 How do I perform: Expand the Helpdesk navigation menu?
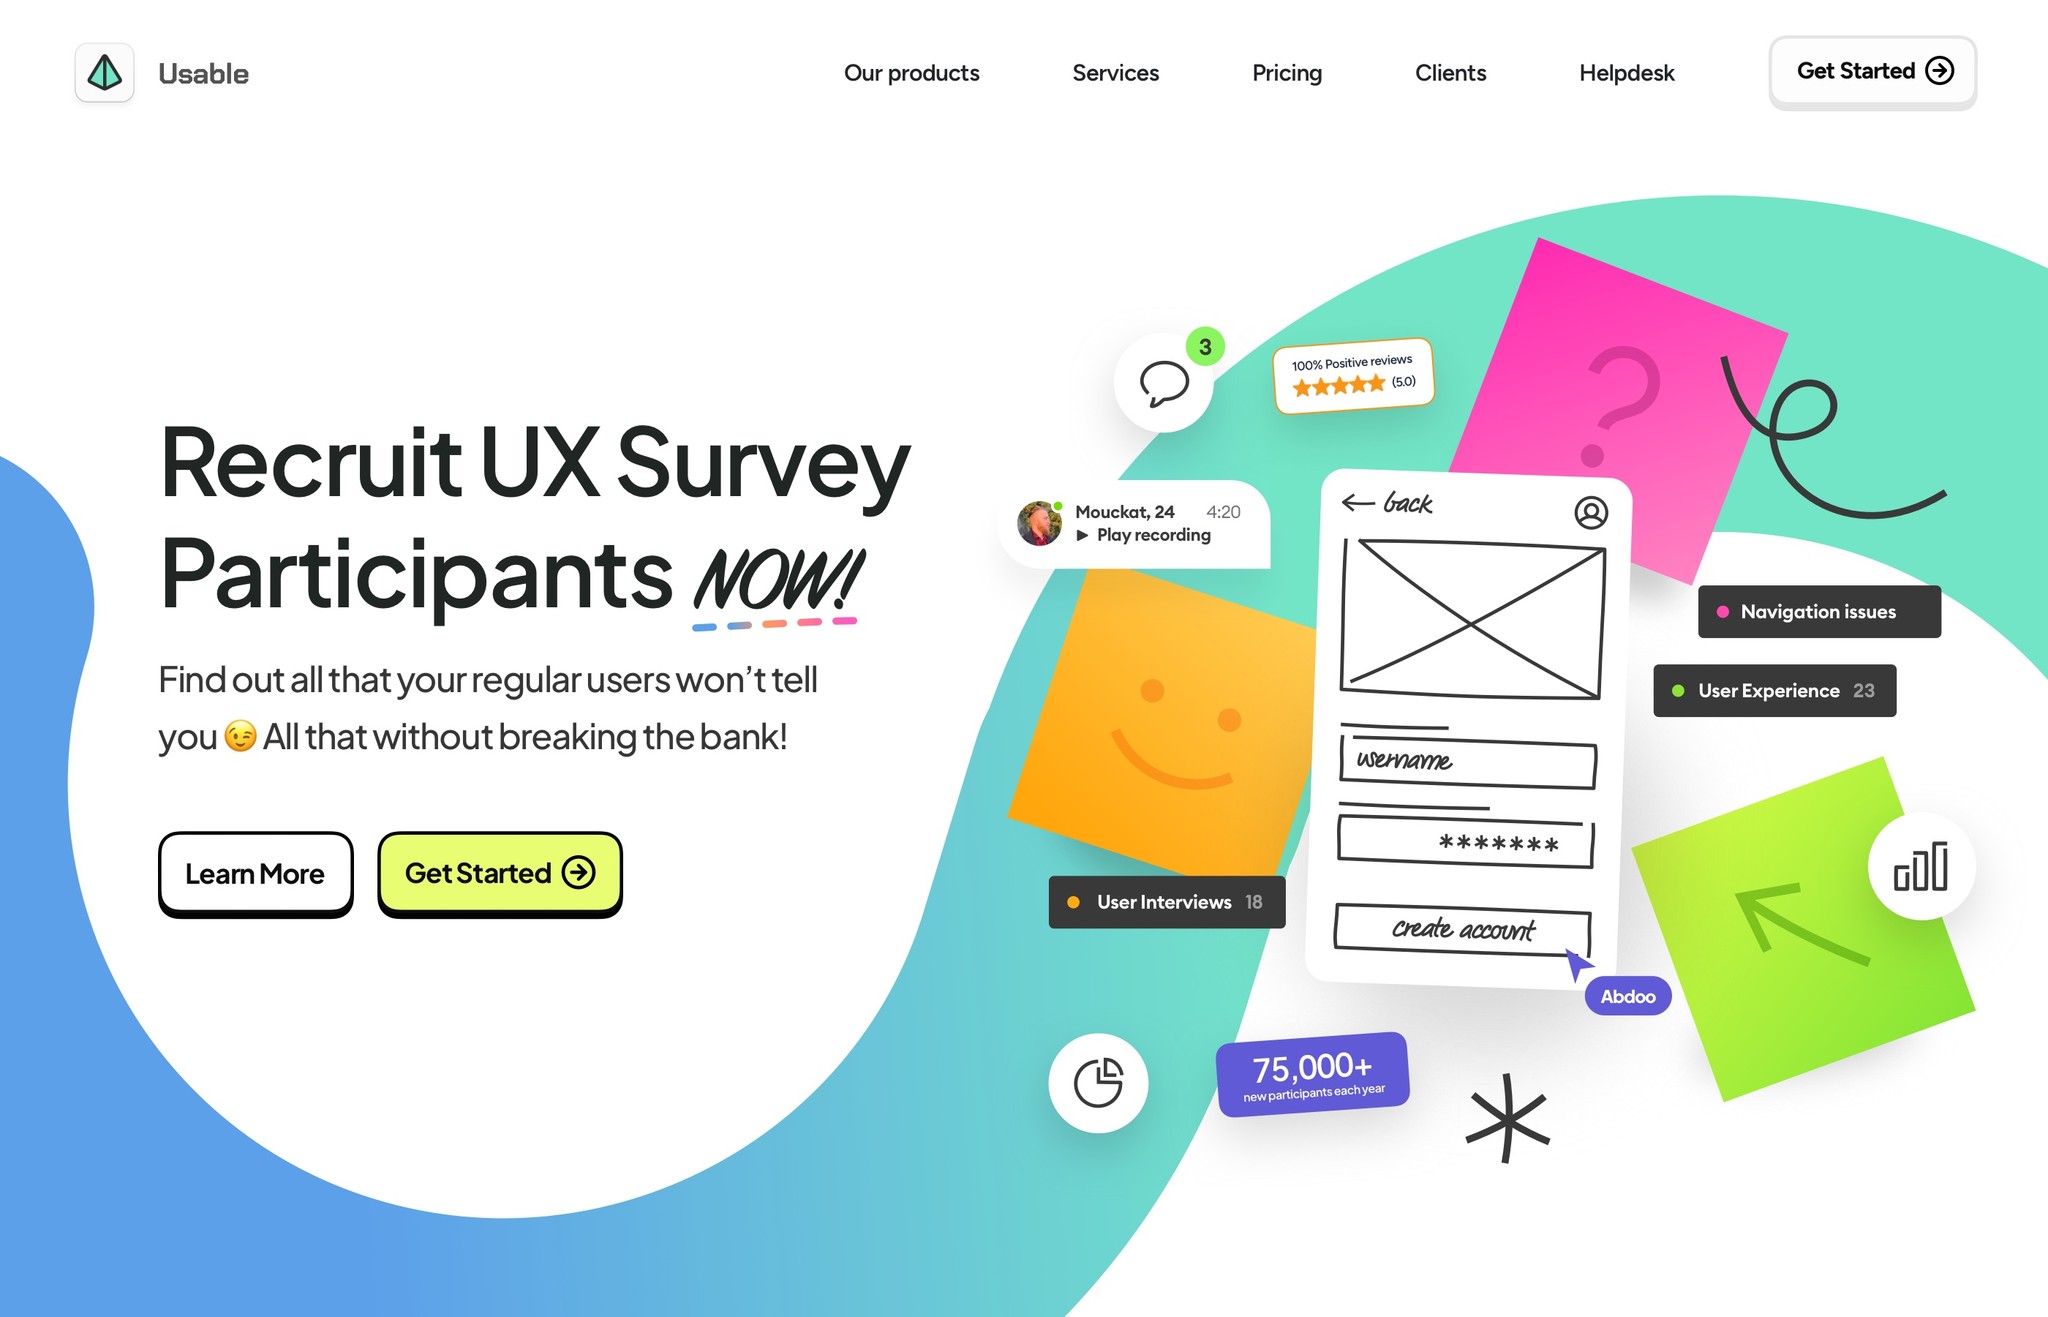coord(1627,70)
